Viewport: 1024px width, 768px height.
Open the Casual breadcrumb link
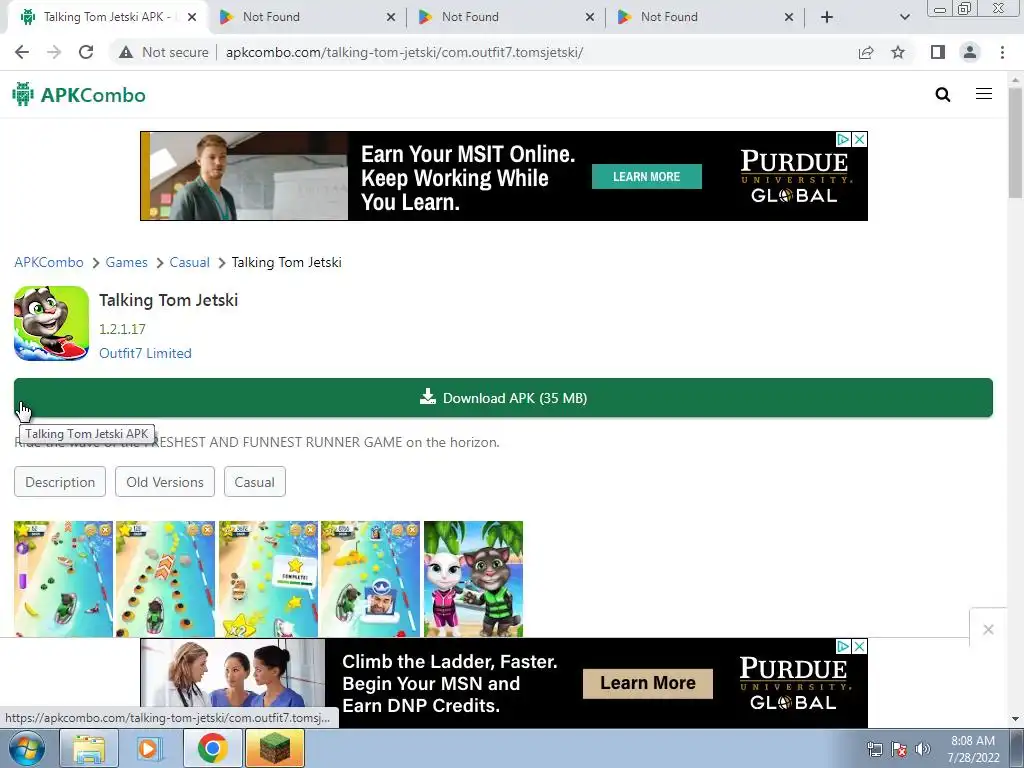pyautogui.click(x=189, y=263)
